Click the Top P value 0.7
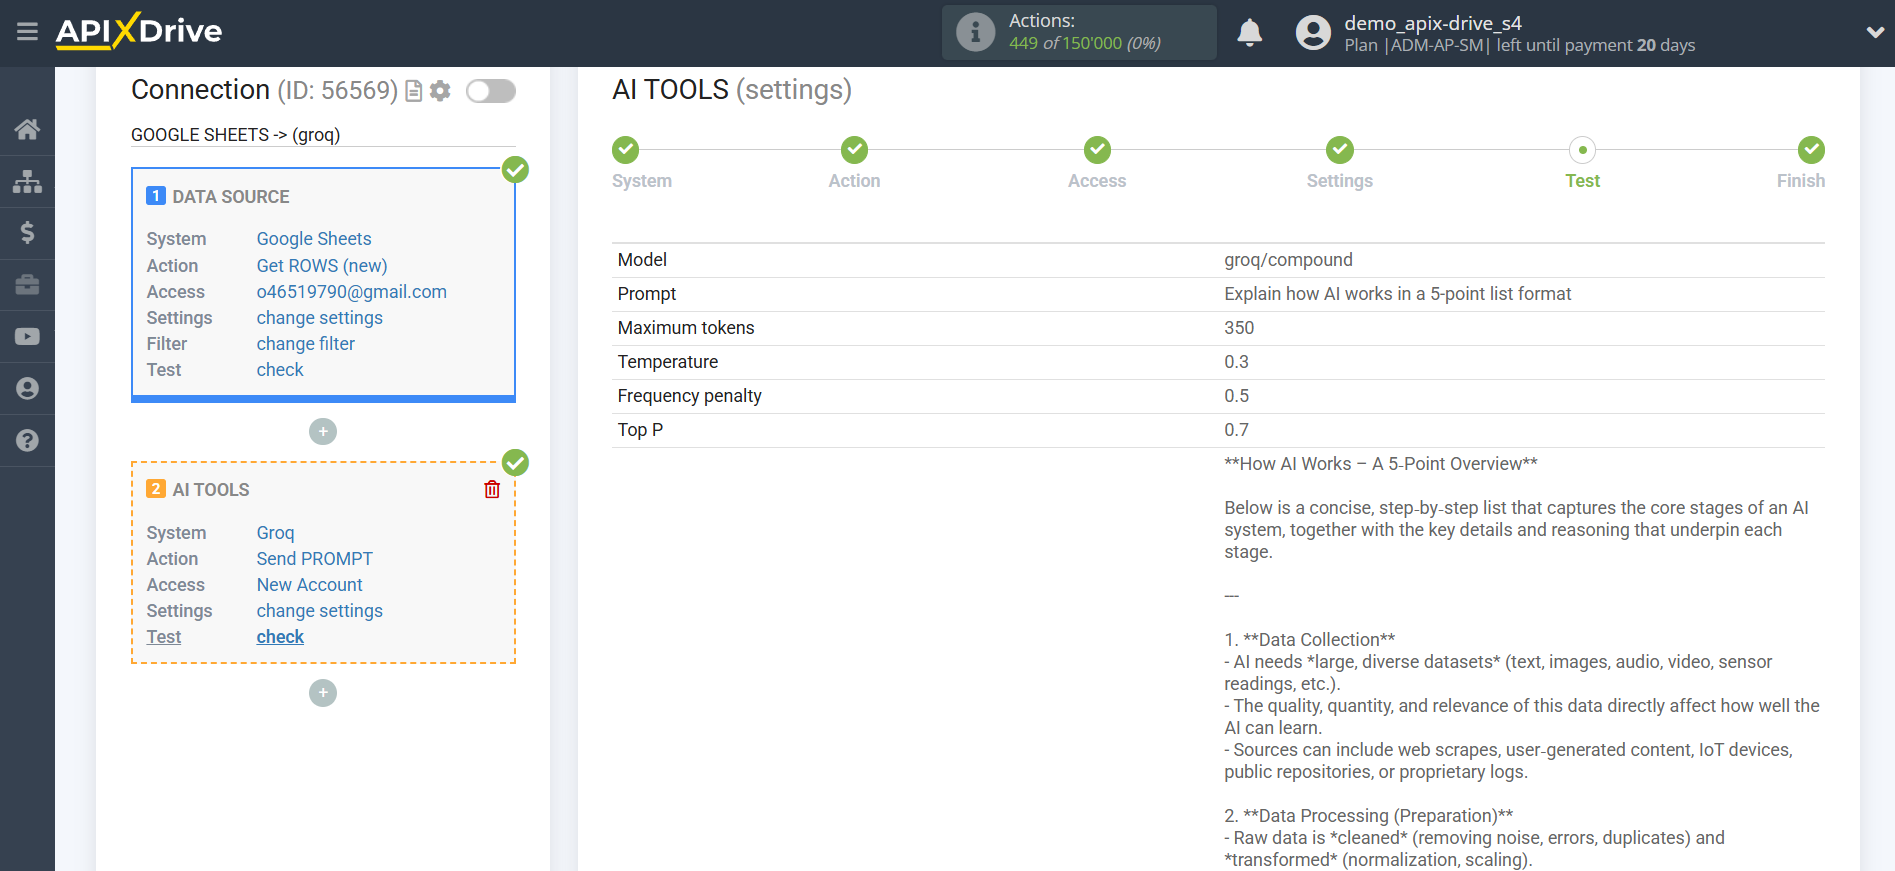 tap(1236, 430)
